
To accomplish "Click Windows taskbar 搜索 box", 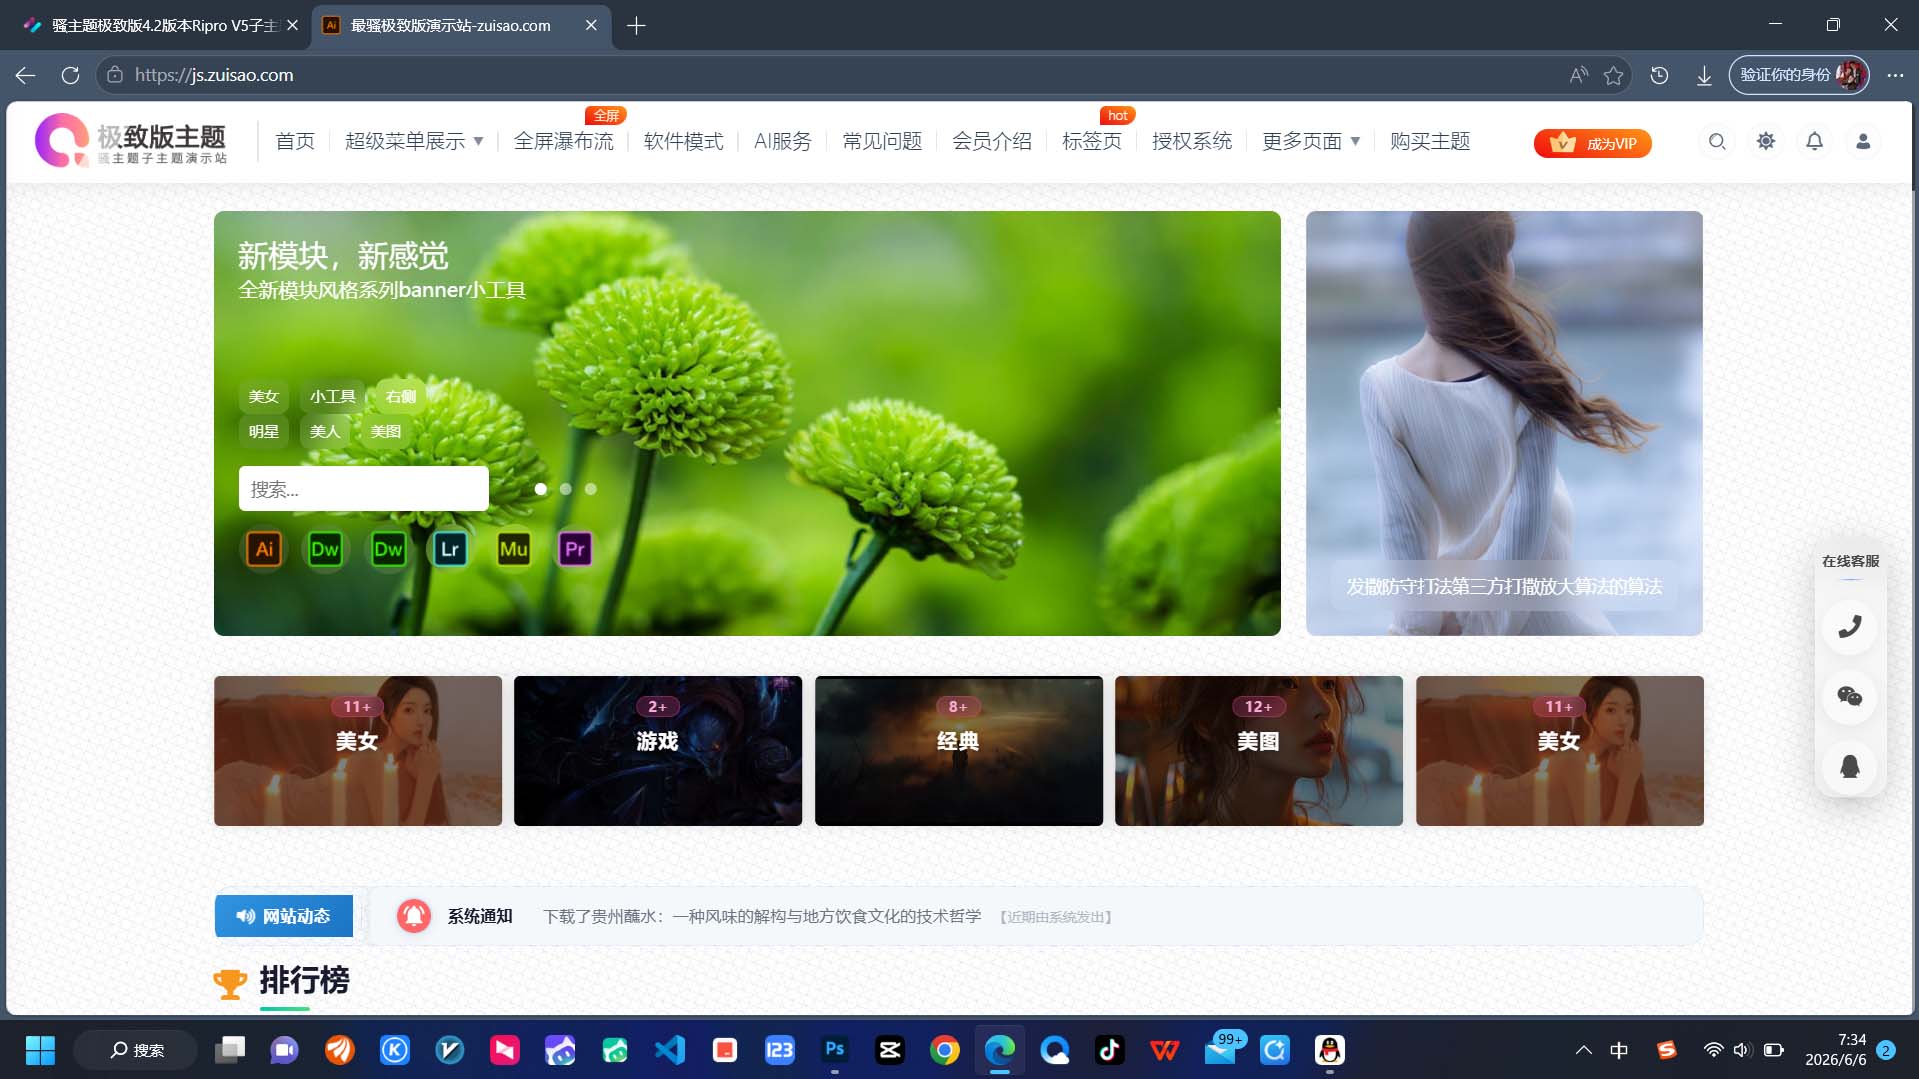I will click(x=136, y=1049).
